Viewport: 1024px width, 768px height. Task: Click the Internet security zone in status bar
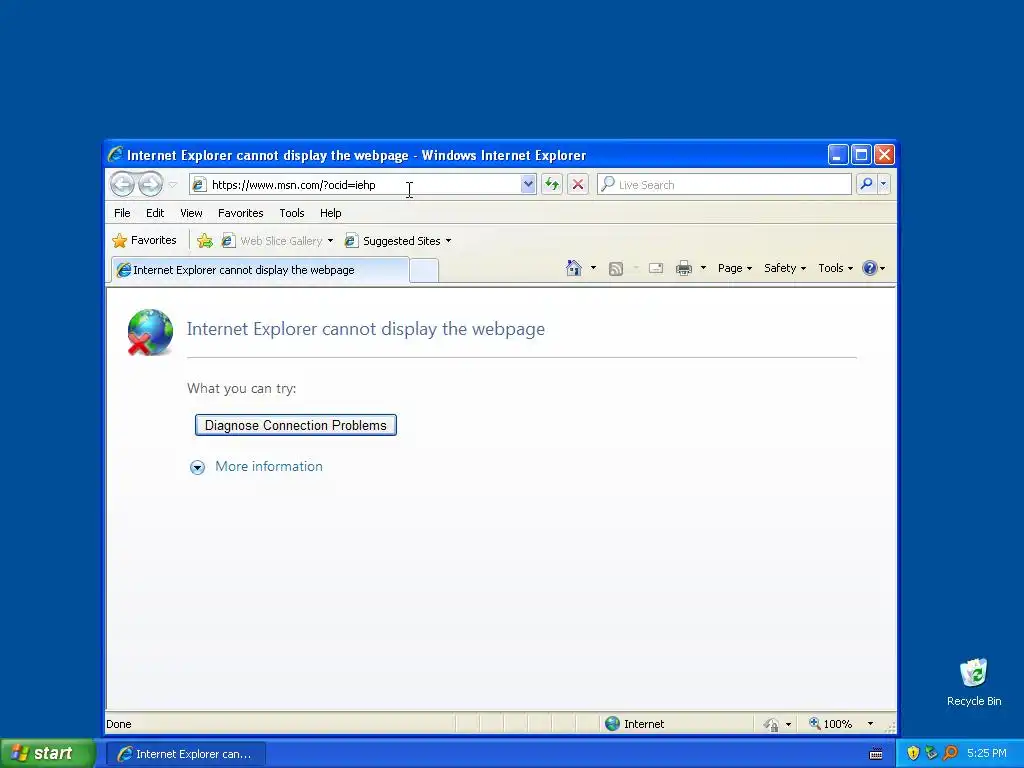pos(634,724)
